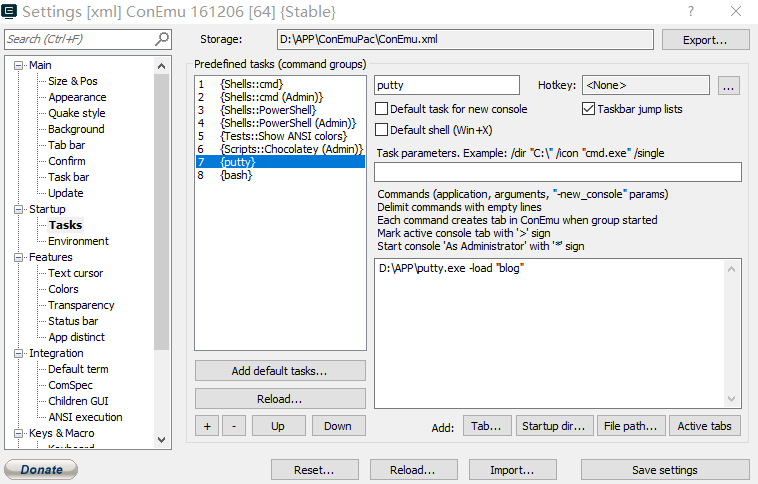Select task 2 {Shells::cmd (Admin)}

280,97
